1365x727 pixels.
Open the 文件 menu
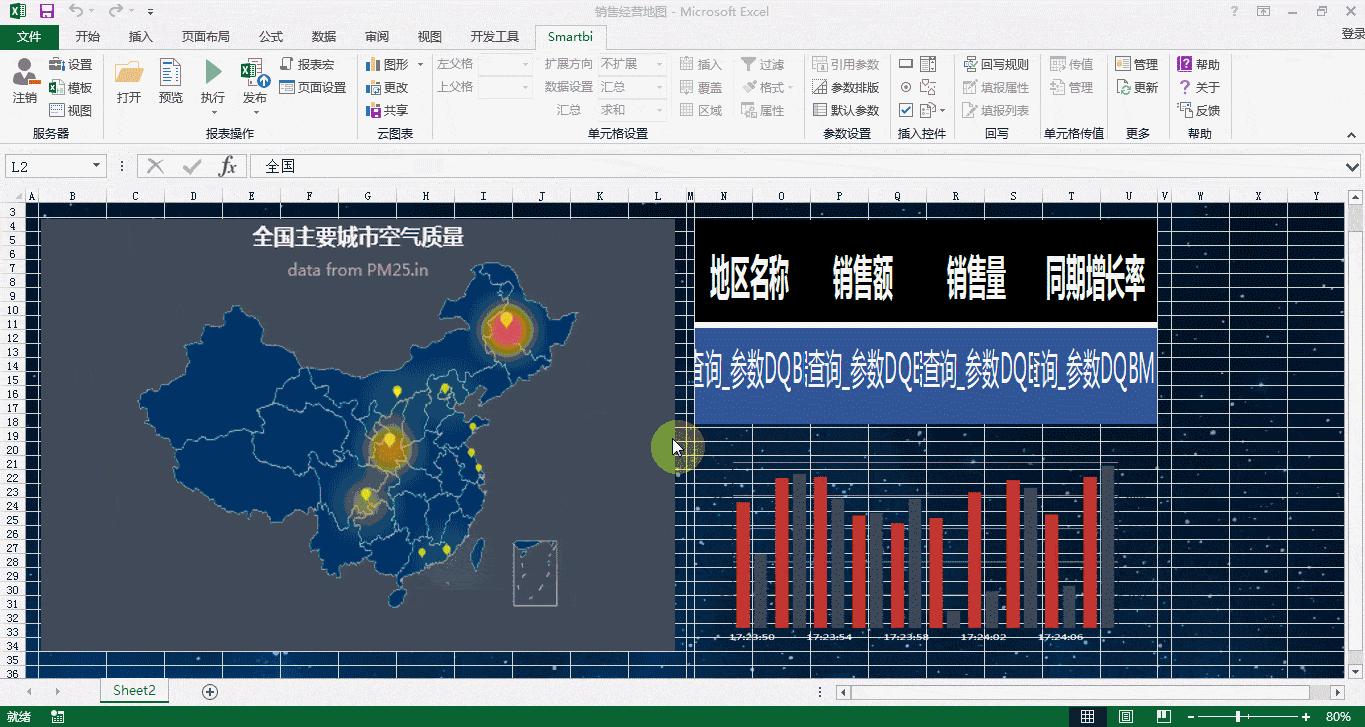[30, 35]
